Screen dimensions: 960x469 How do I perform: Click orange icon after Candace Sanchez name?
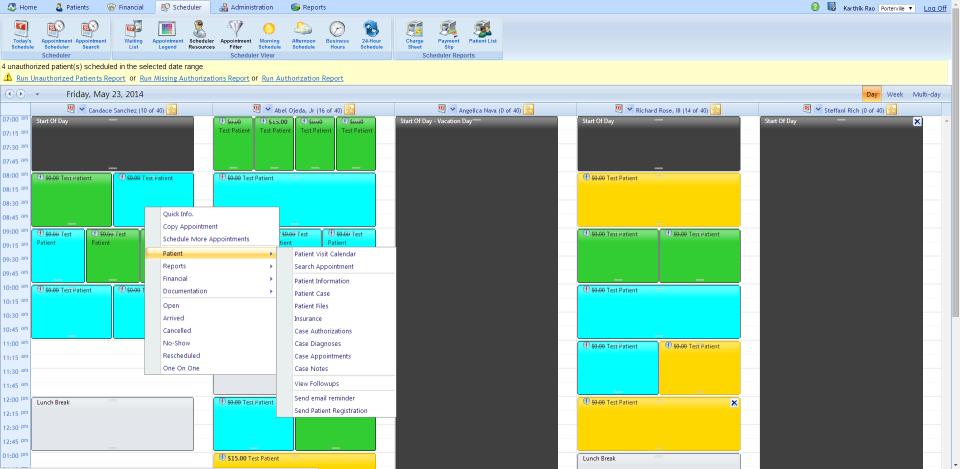tap(171, 110)
